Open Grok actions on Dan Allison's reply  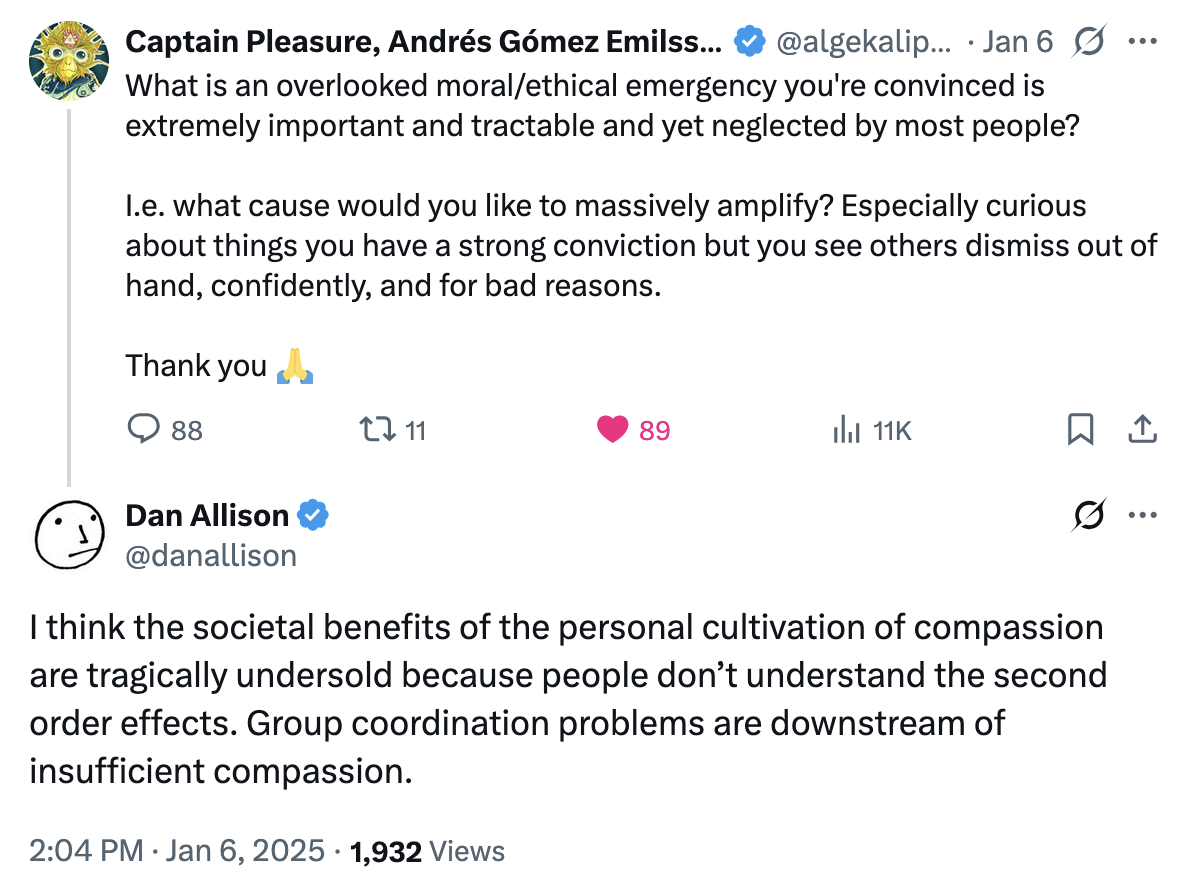[x=1088, y=515]
